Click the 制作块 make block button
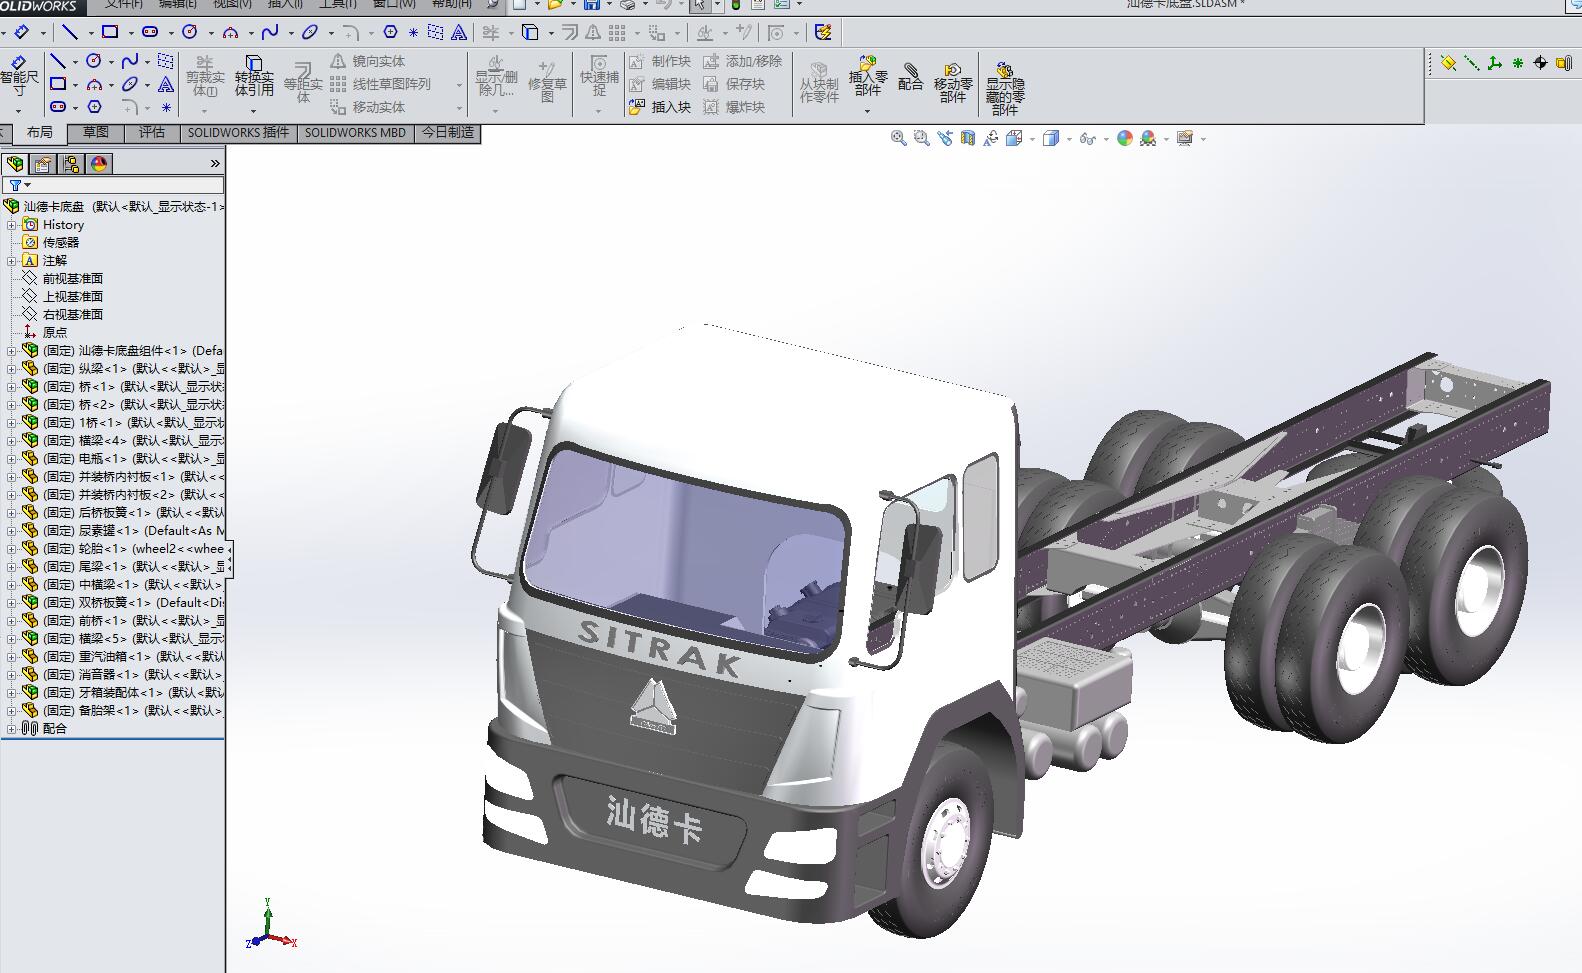This screenshot has height=973, width=1582. 660,62
